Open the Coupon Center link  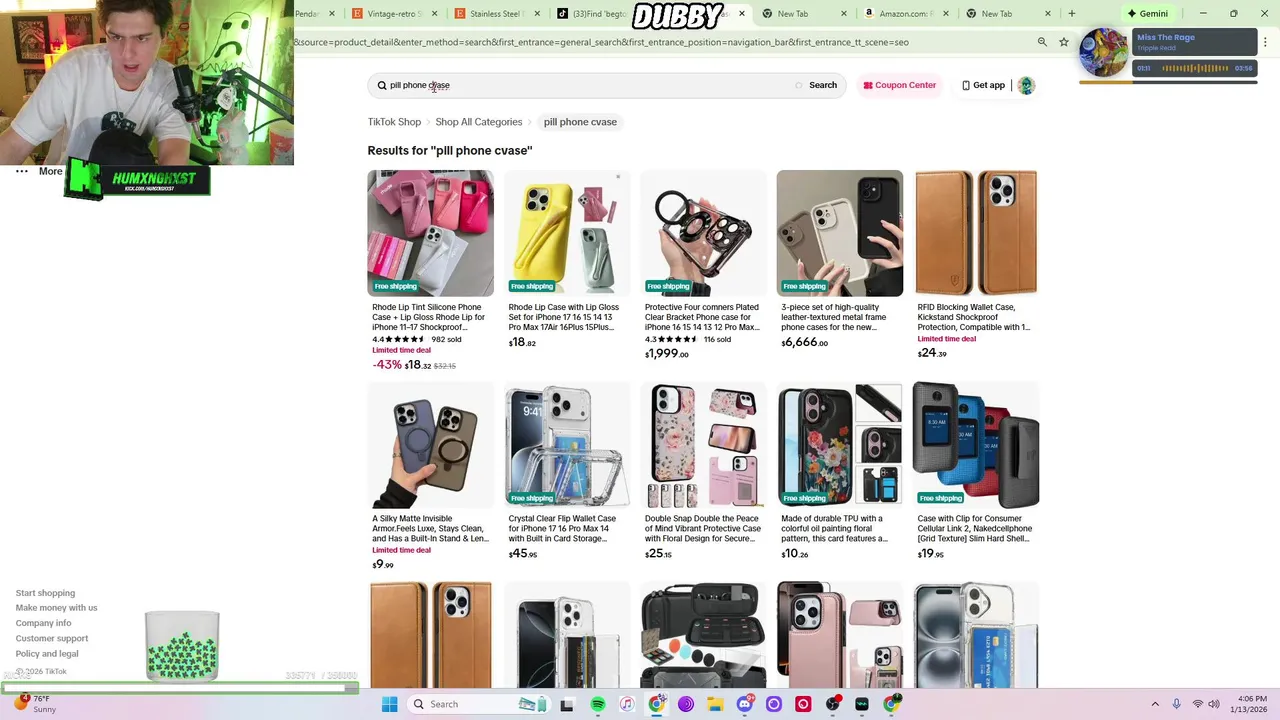click(899, 85)
